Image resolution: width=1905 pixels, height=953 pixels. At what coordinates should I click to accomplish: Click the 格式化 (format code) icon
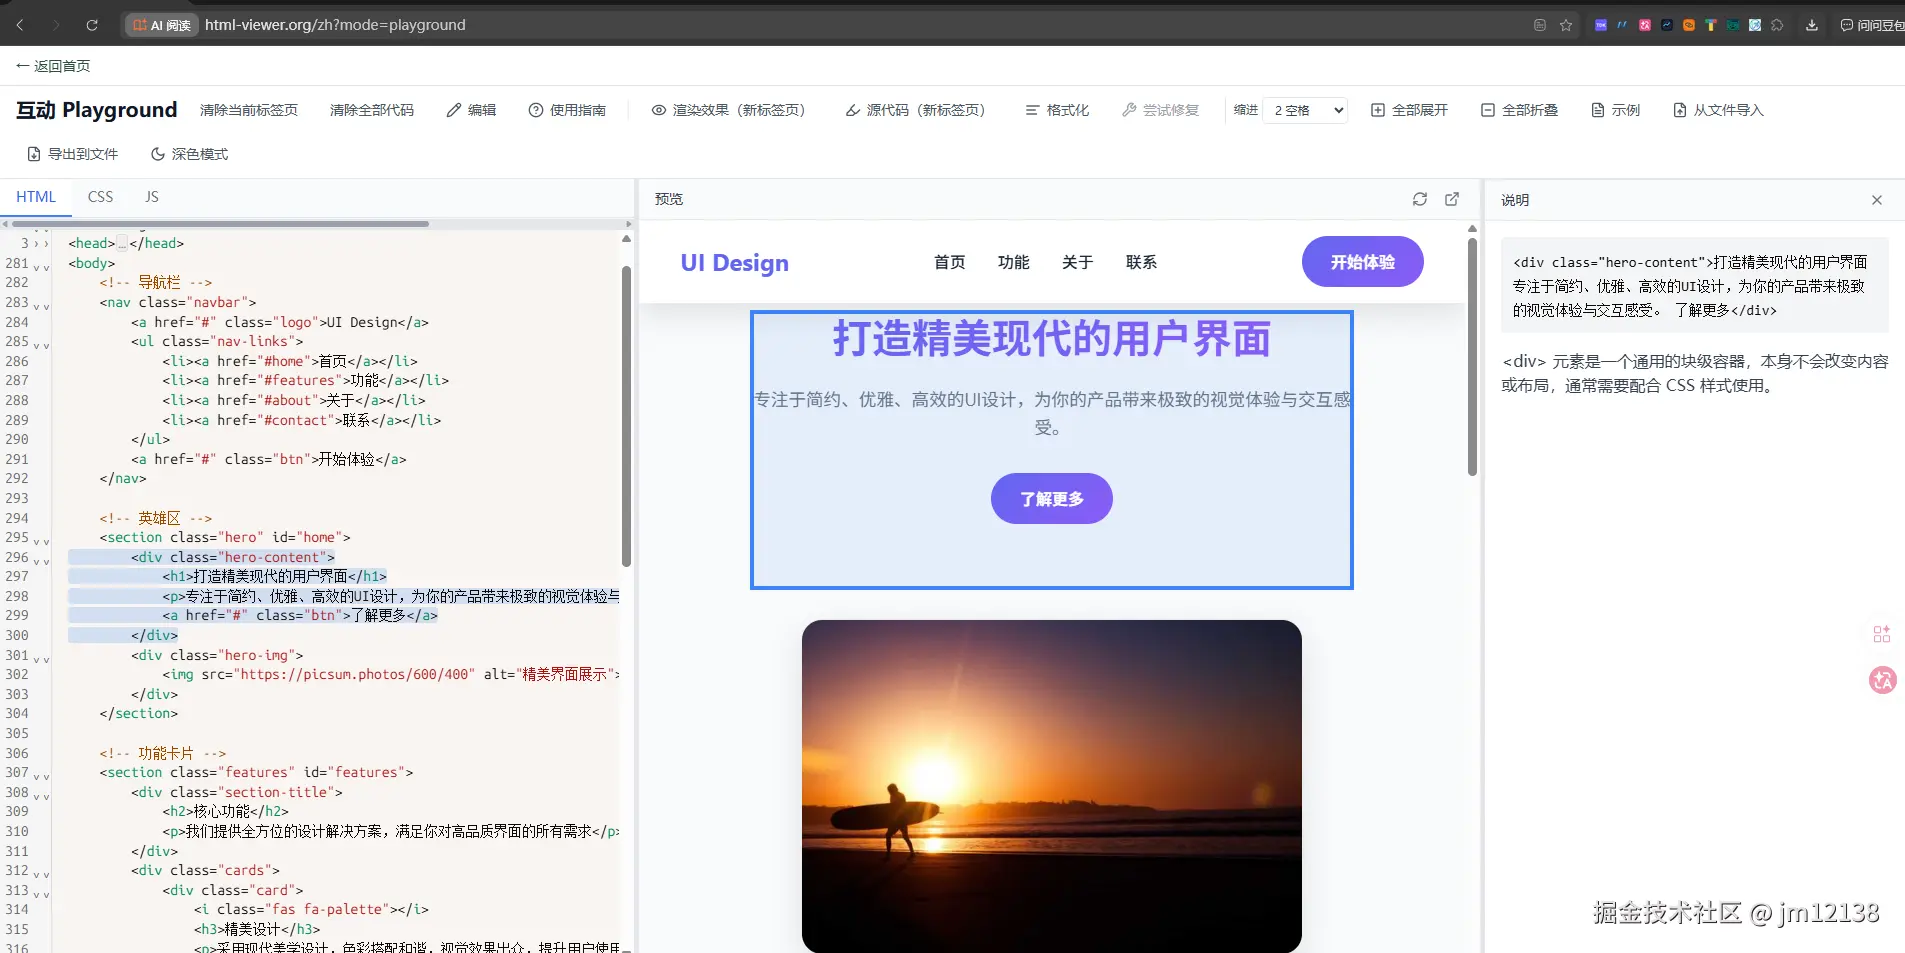click(1032, 110)
